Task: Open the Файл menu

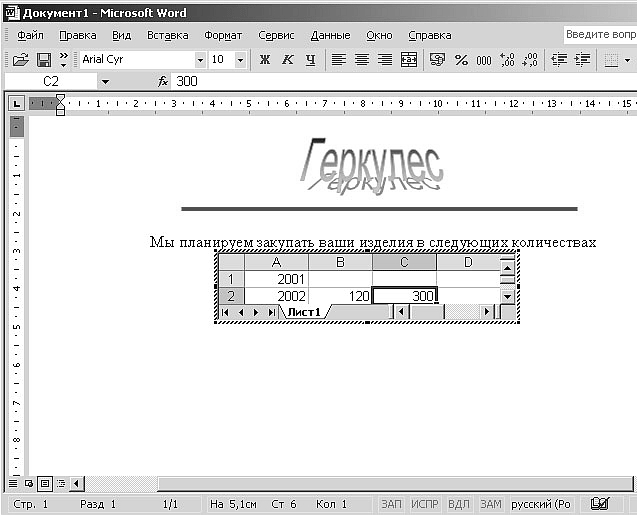Action: [30, 35]
